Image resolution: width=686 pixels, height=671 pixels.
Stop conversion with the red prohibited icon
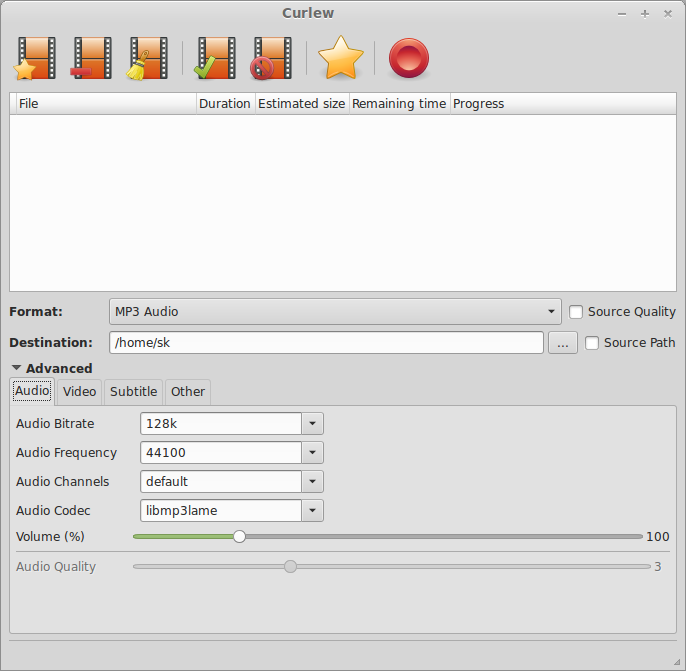tap(271, 58)
